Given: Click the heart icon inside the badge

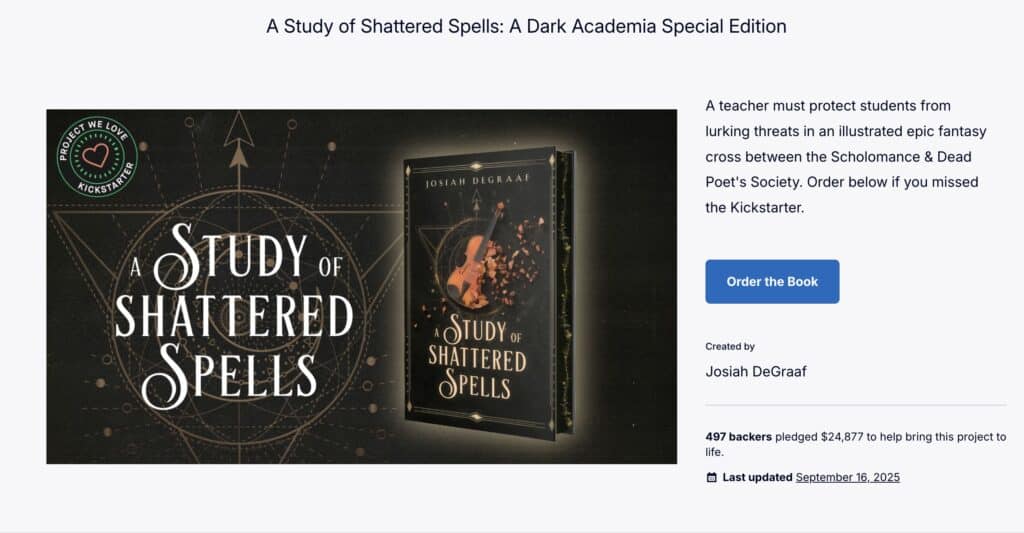Looking at the screenshot, I should pyautogui.click(x=97, y=156).
